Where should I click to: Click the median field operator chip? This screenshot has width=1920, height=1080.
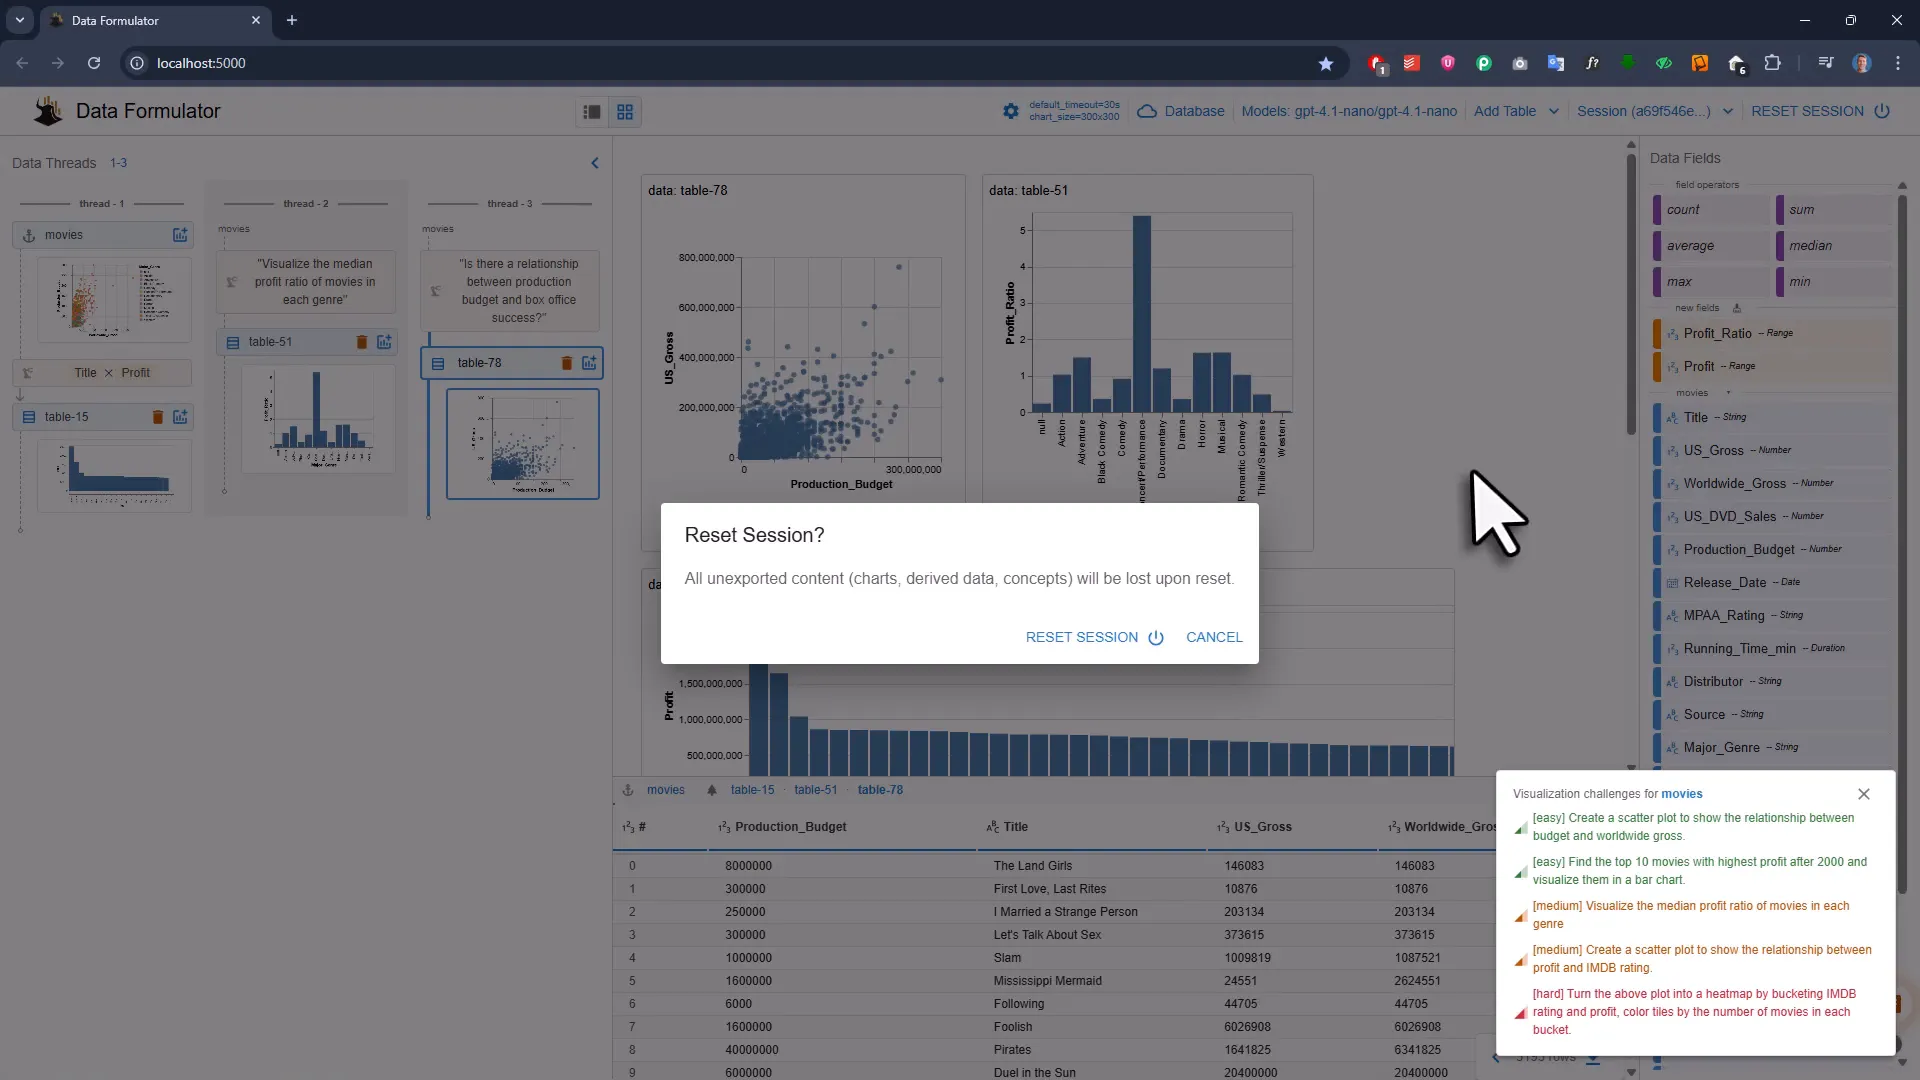pyautogui.click(x=1810, y=246)
